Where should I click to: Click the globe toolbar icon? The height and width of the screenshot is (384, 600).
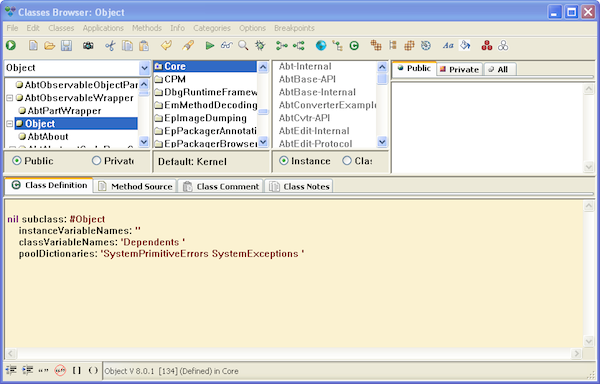pyautogui.click(x=321, y=46)
